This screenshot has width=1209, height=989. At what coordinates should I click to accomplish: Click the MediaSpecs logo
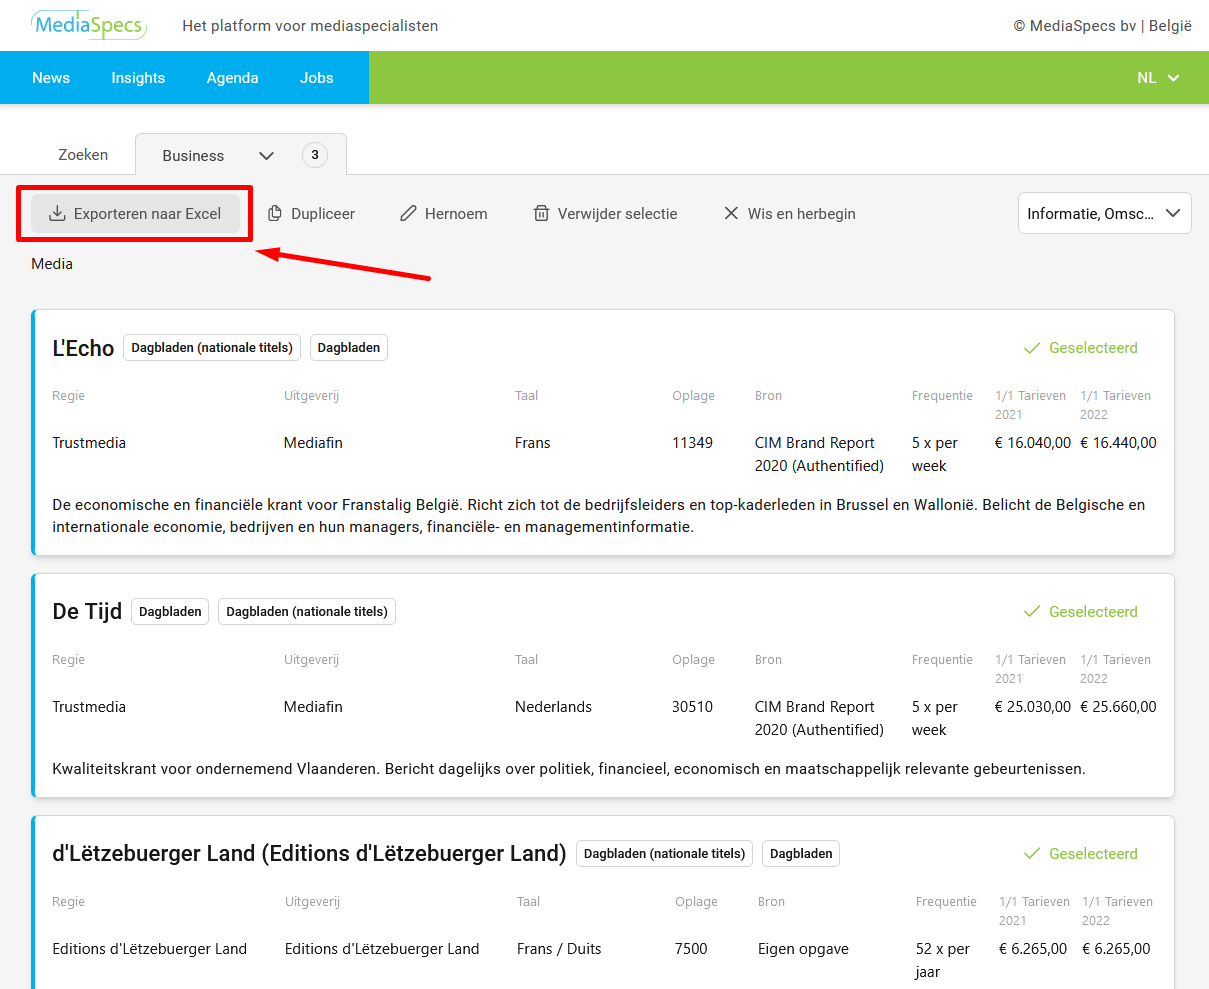point(89,25)
